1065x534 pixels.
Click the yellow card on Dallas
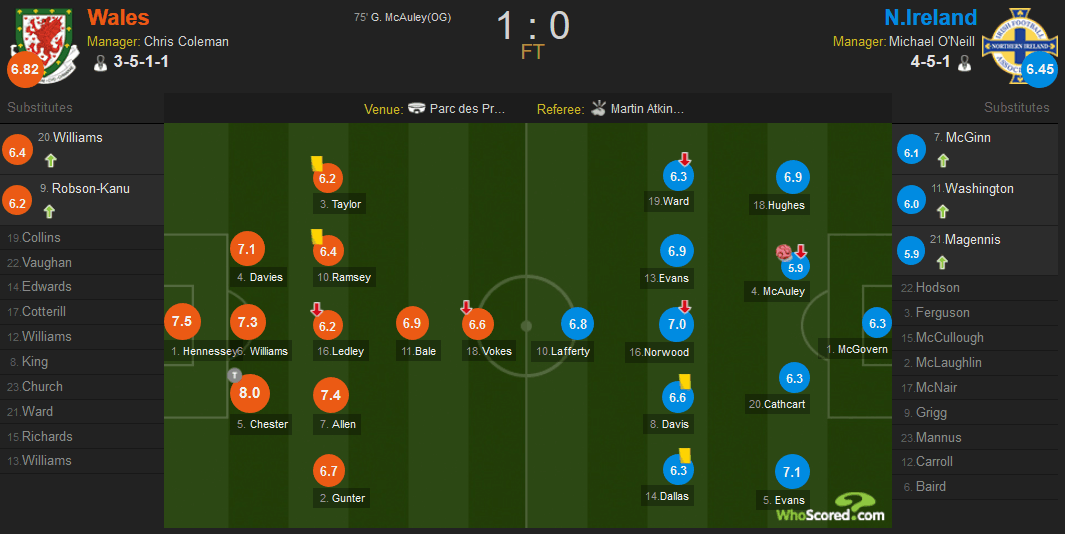[x=685, y=455]
